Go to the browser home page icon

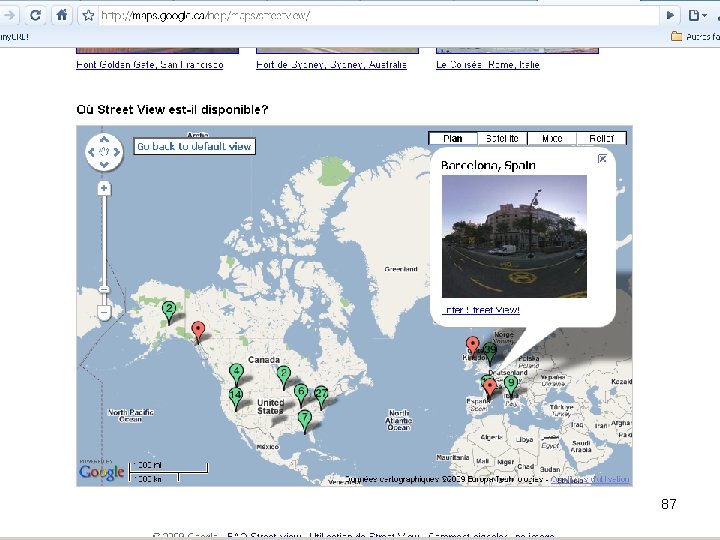61,16
